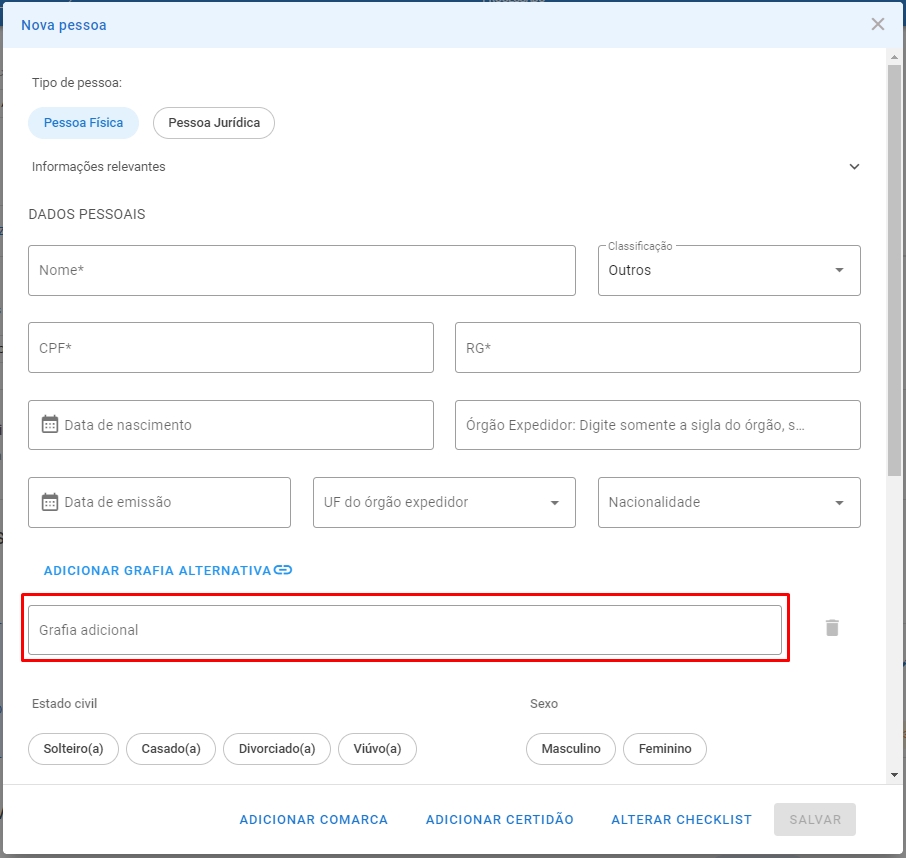906x858 pixels.
Task: Close the Nova pessoa dialog
Action: coord(878,24)
